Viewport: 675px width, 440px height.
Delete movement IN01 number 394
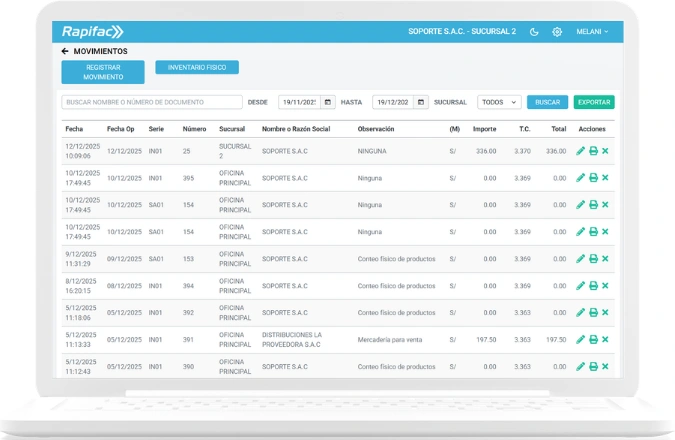point(605,286)
